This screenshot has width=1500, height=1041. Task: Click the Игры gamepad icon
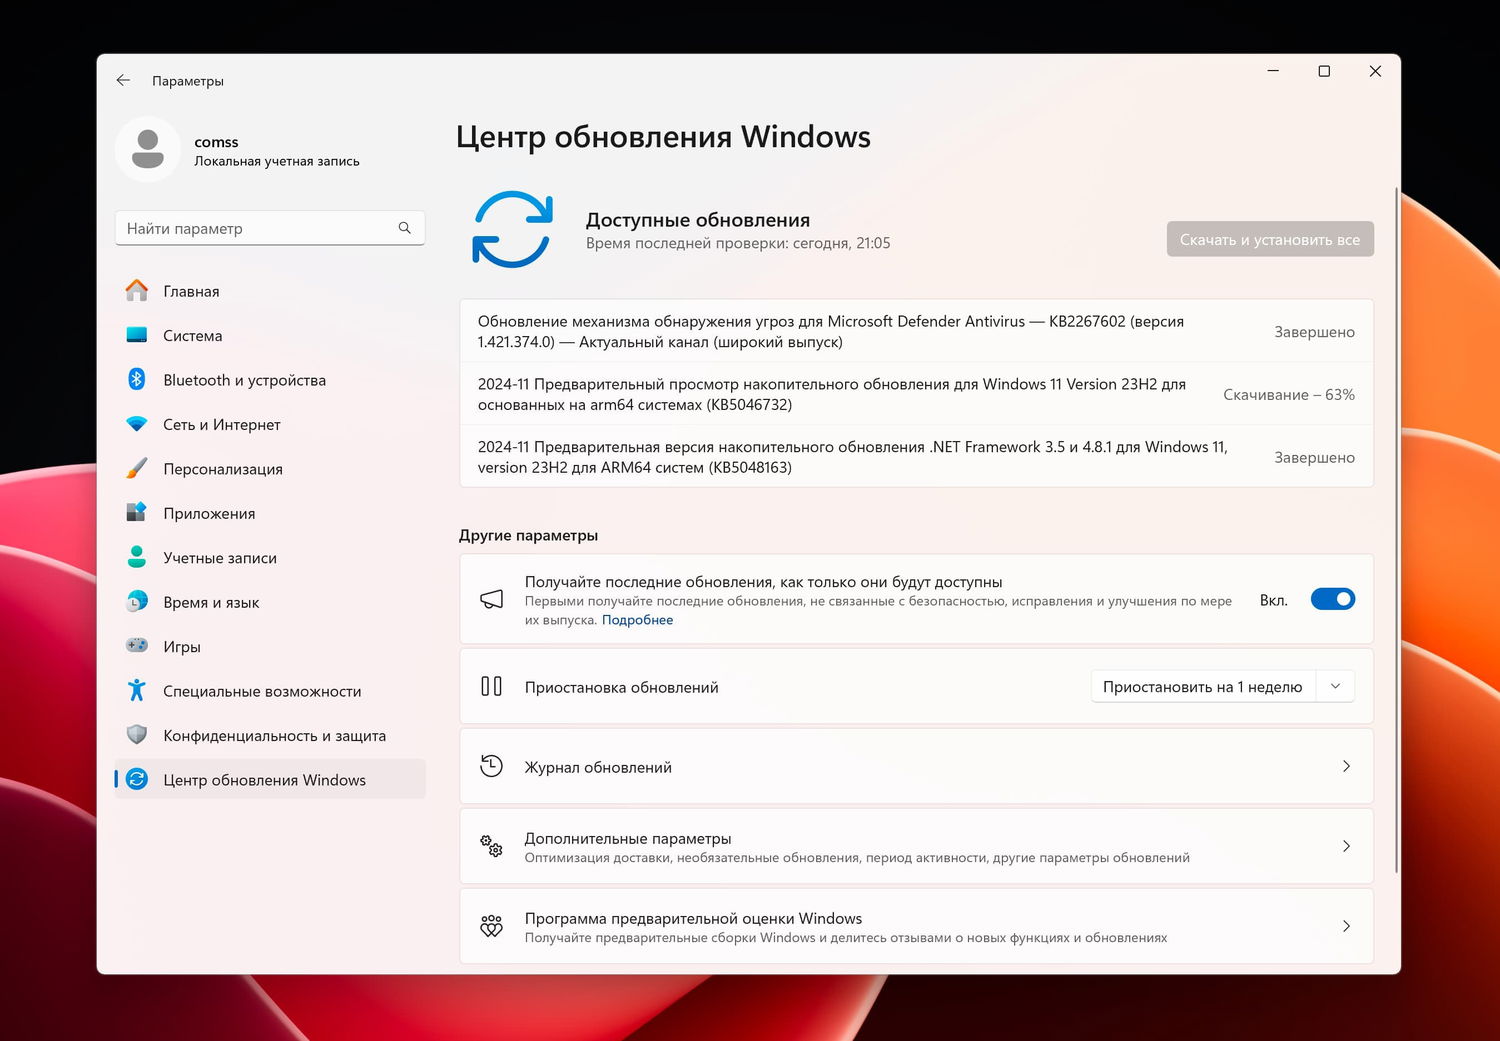coord(137,646)
